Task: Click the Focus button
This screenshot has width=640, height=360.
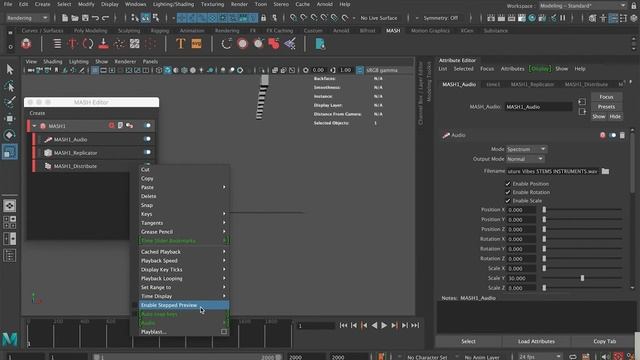Action: (x=607, y=97)
